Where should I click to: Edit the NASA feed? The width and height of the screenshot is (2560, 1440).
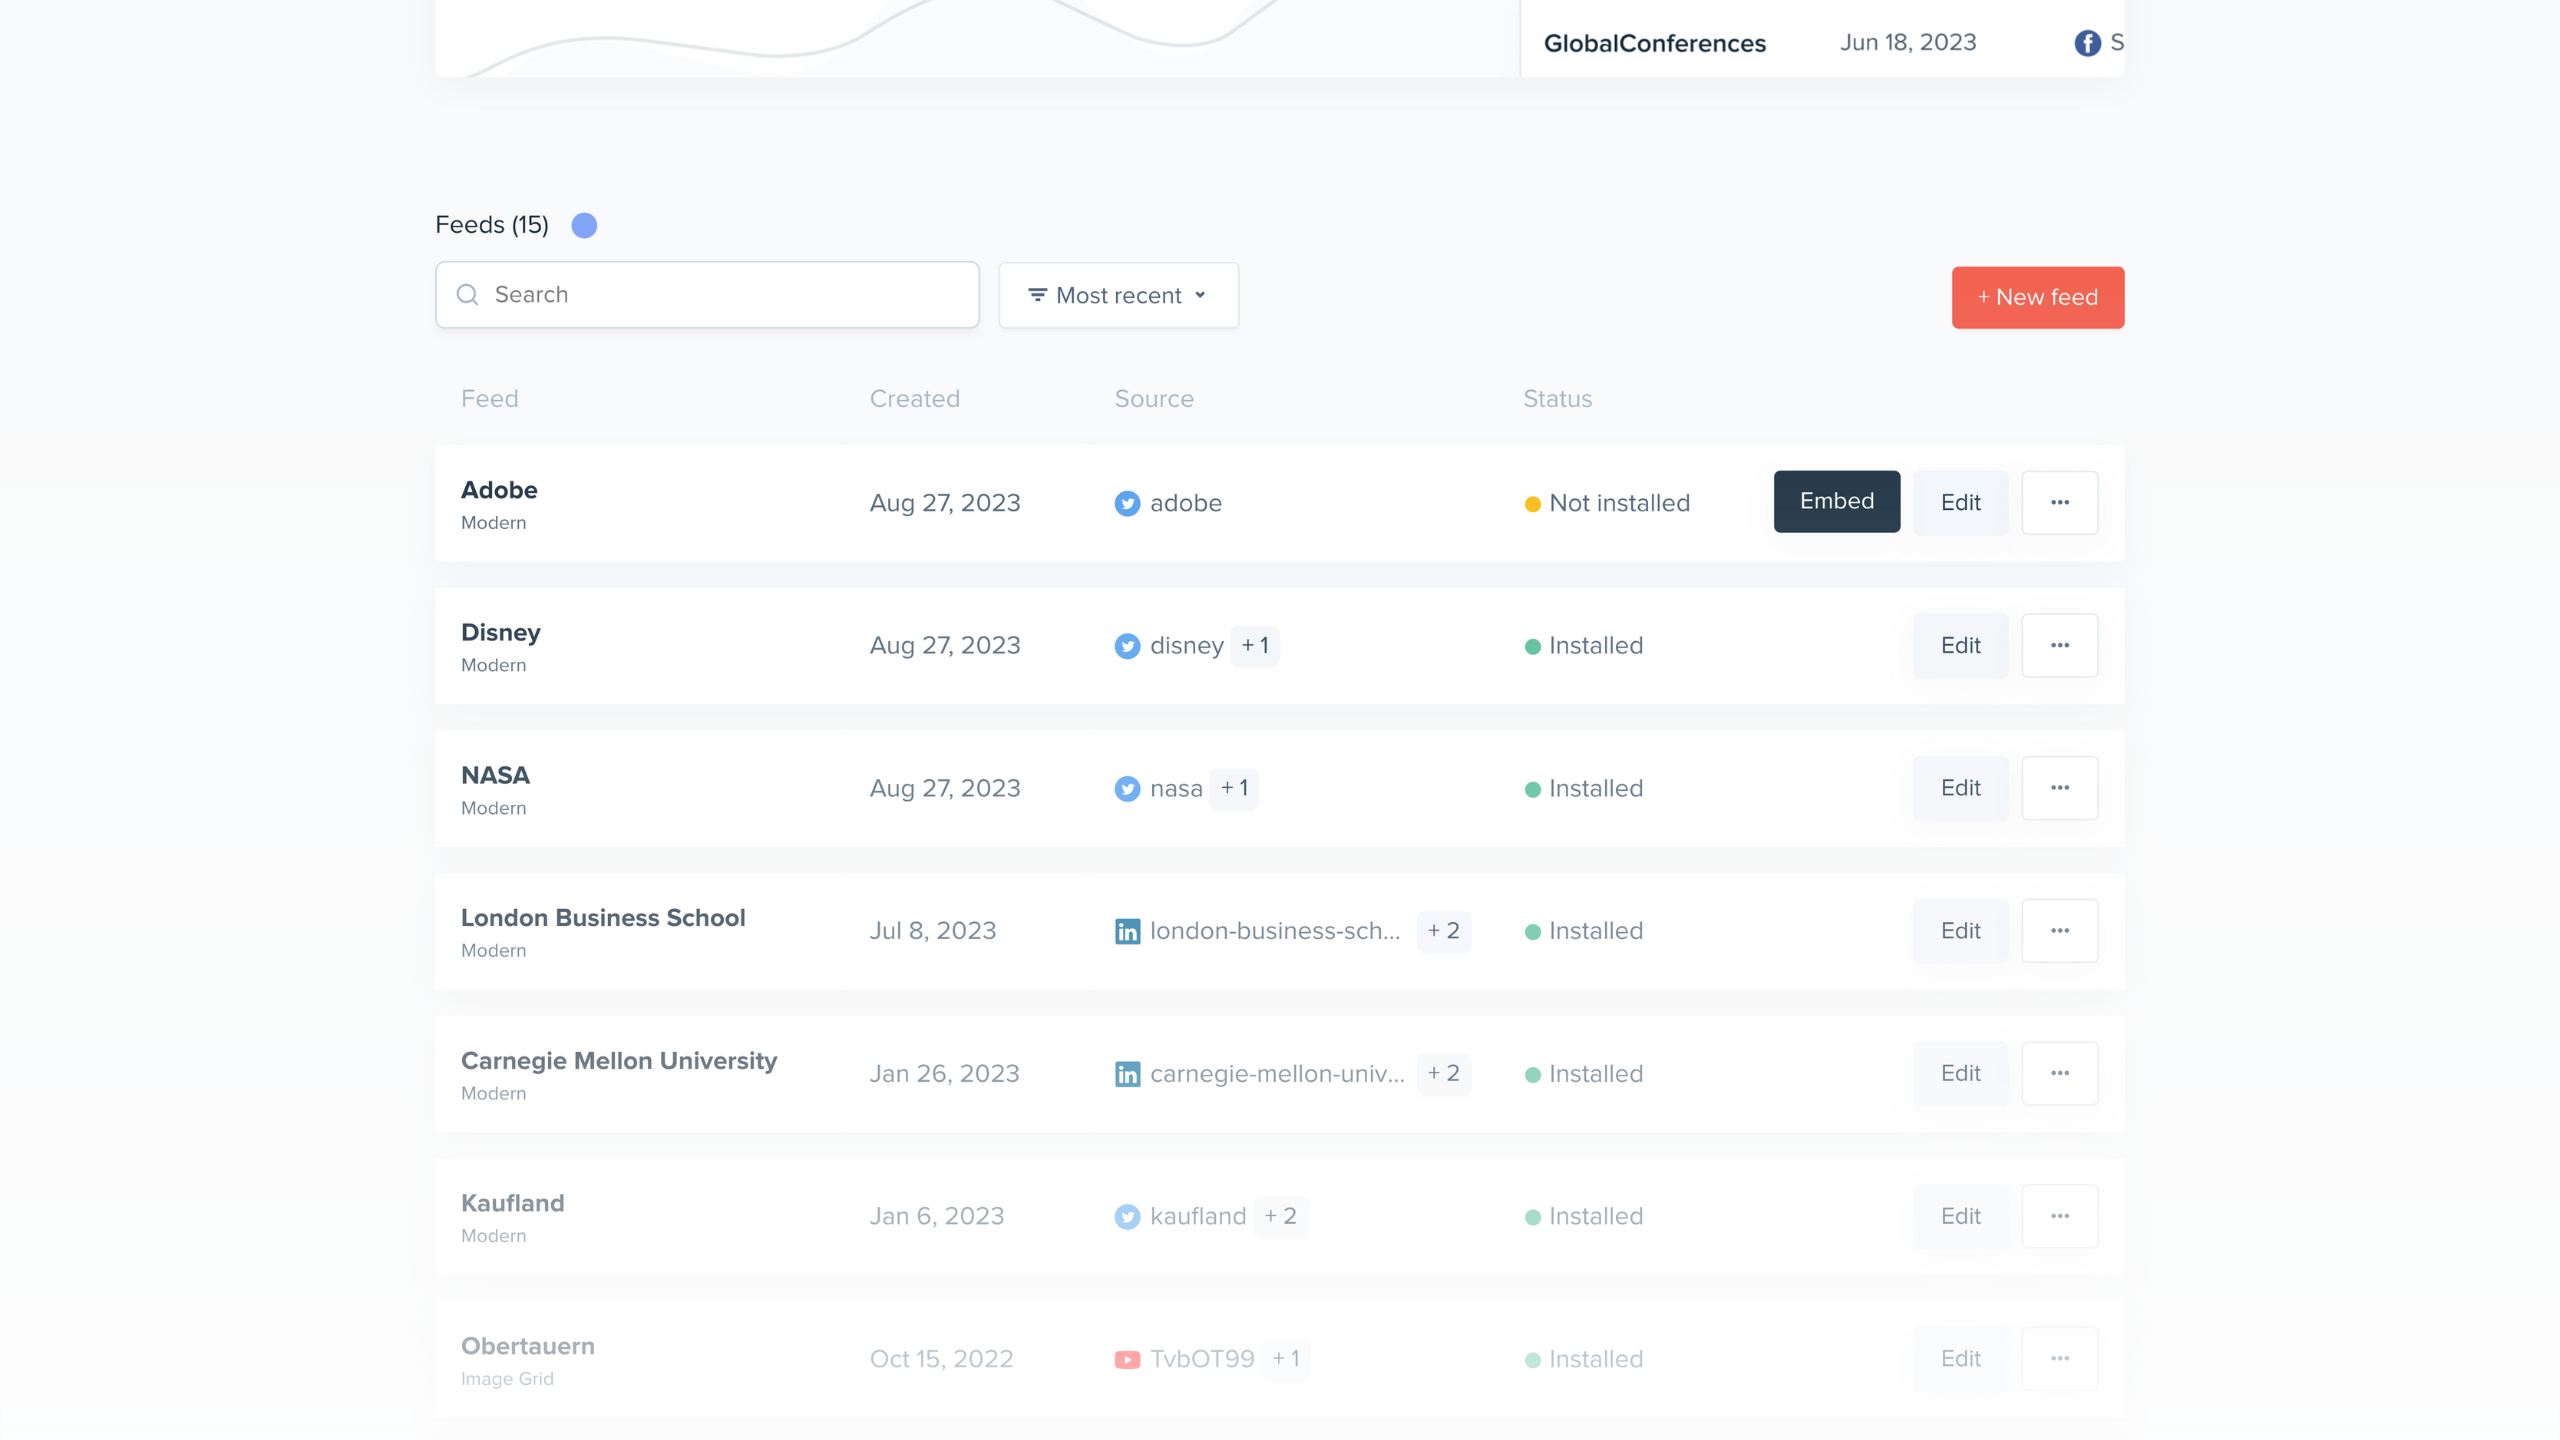[1960, 788]
